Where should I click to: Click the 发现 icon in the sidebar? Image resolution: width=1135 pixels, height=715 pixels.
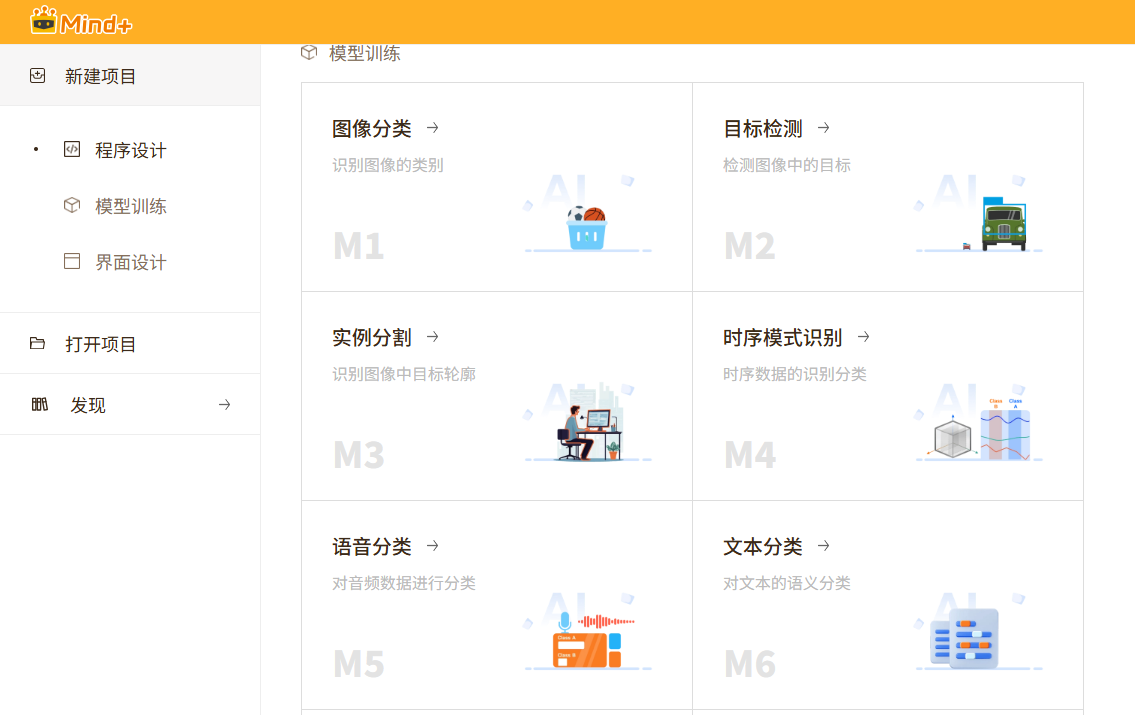tap(40, 404)
